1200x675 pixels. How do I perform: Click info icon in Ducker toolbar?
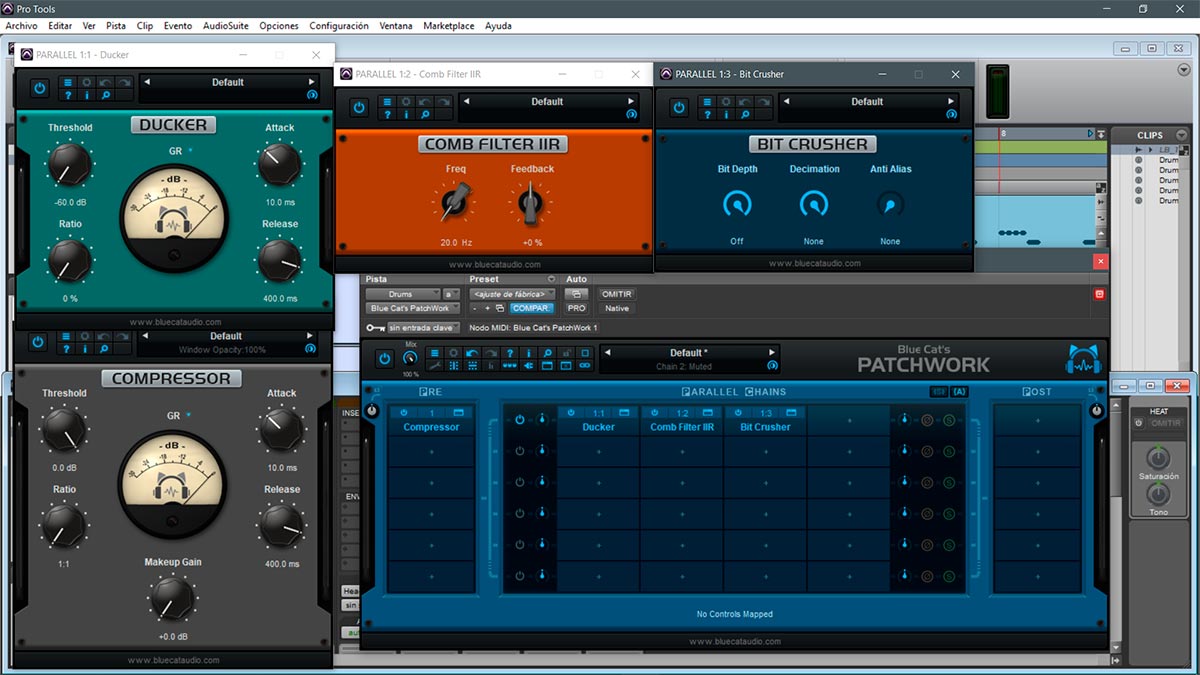87,95
